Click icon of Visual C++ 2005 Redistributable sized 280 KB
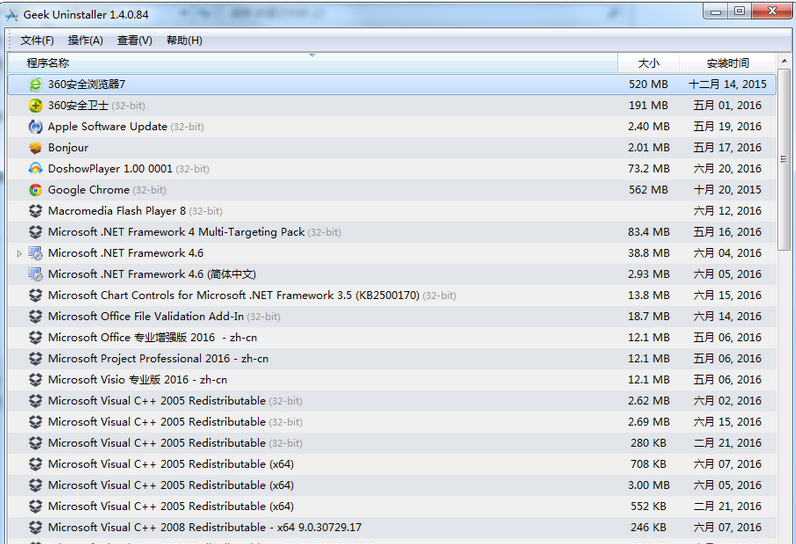796x544 pixels. pos(36,443)
